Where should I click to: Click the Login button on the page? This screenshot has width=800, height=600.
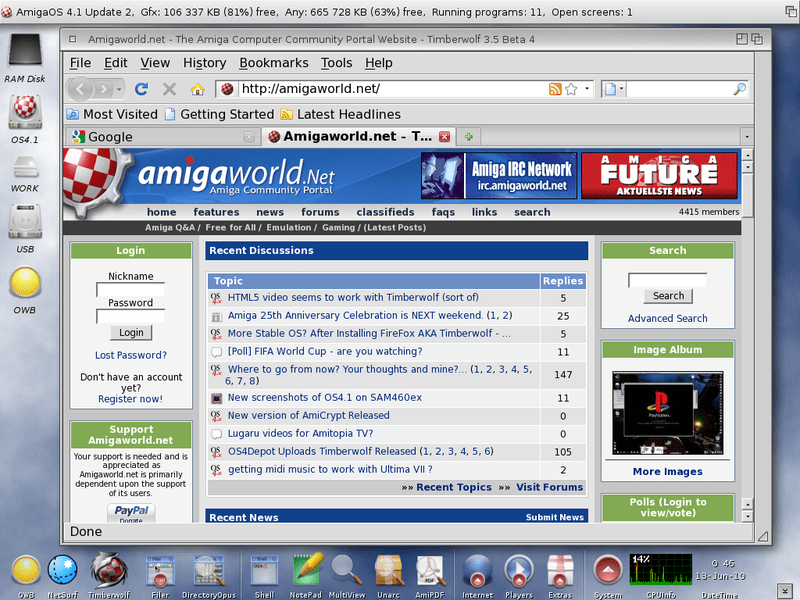131,333
